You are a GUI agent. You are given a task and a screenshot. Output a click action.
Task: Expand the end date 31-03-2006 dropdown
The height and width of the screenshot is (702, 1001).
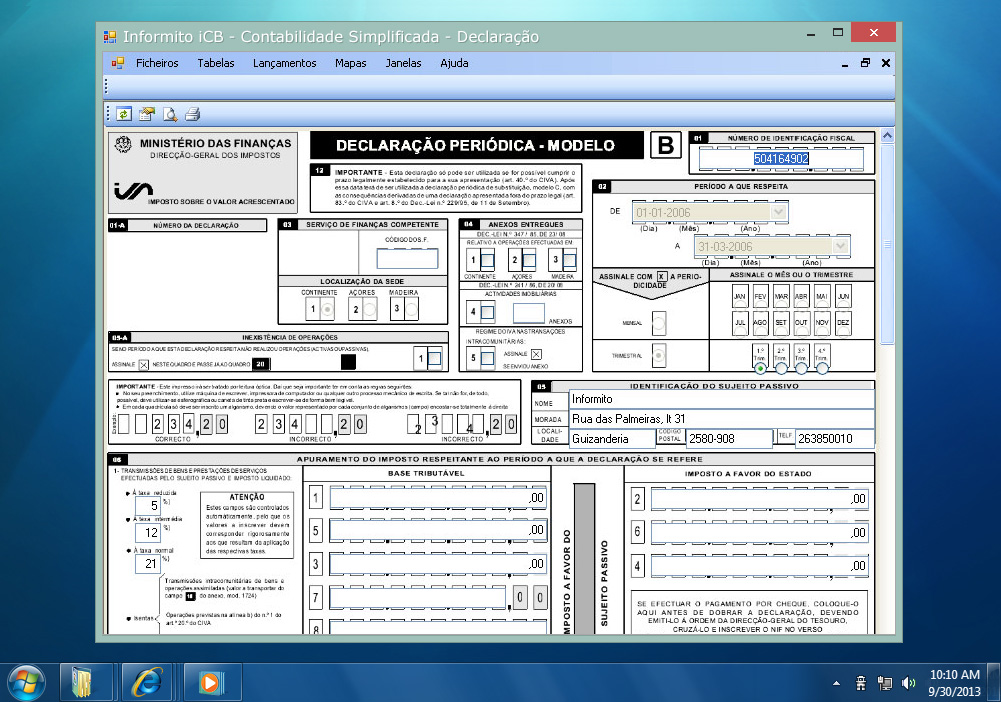[x=840, y=247]
